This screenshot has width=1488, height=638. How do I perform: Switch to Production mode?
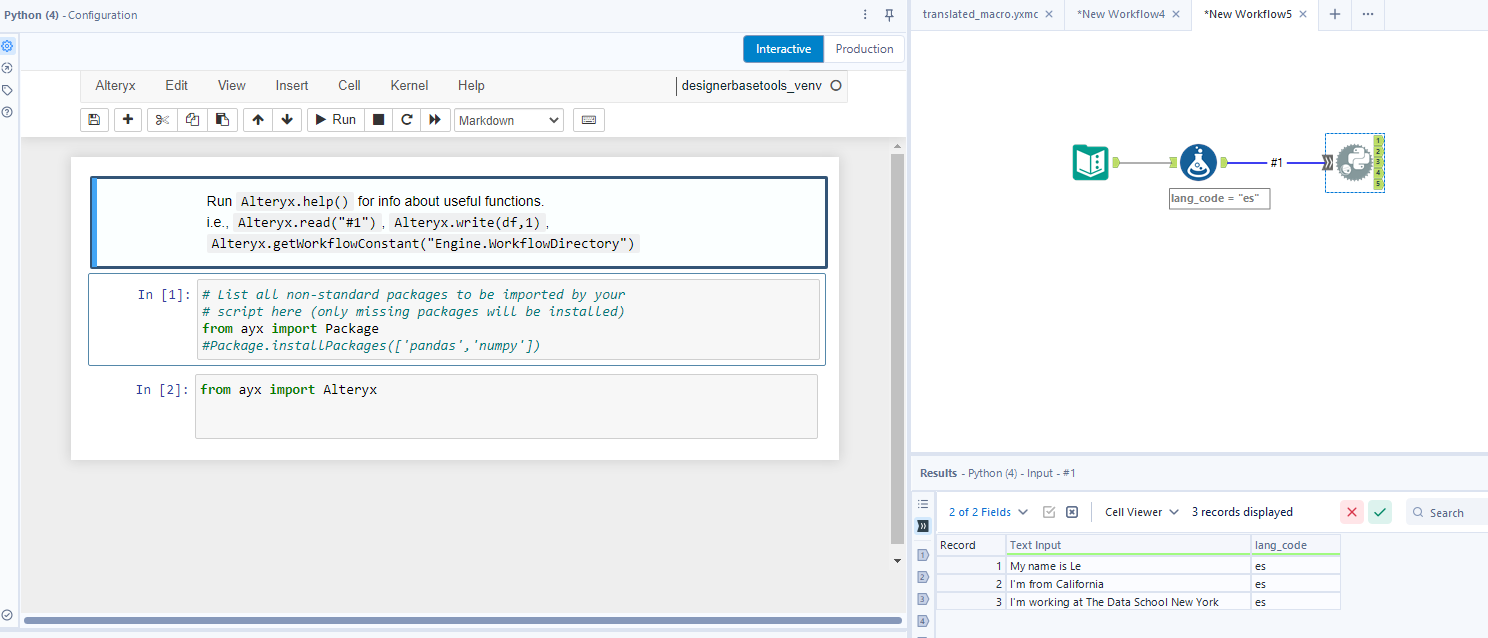(x=864, y=49)
